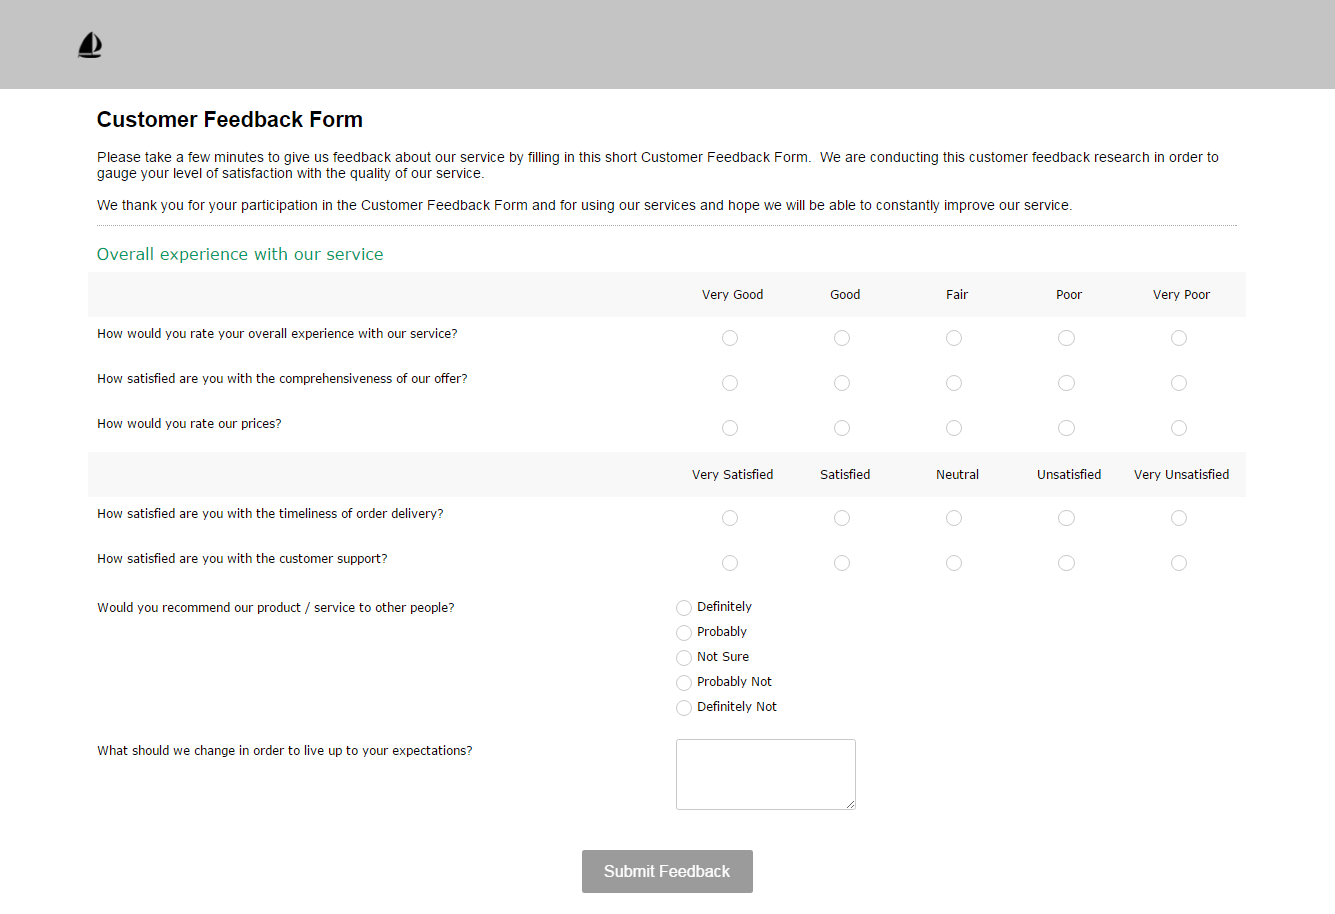Rate overall experience as Fair
This screenshot has height=914, width=1335.
(x=954, y=338)
